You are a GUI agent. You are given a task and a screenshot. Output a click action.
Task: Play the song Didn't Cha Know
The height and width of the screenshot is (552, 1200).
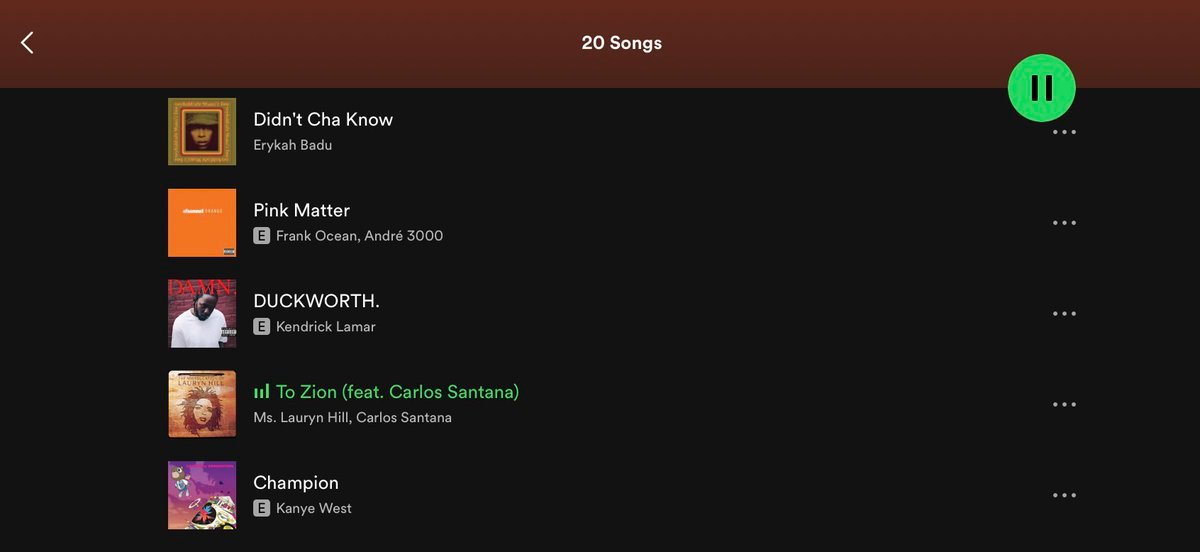click(323, 120)
